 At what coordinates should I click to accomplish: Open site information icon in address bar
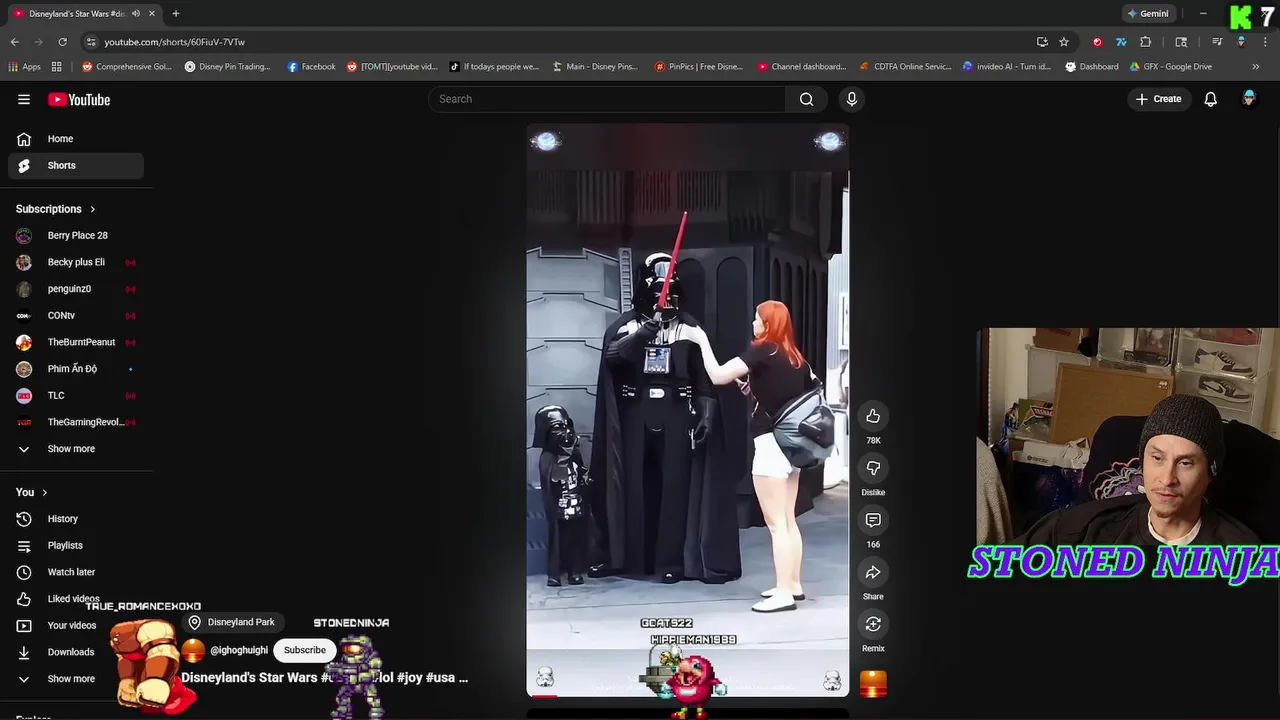pos(91,42)
